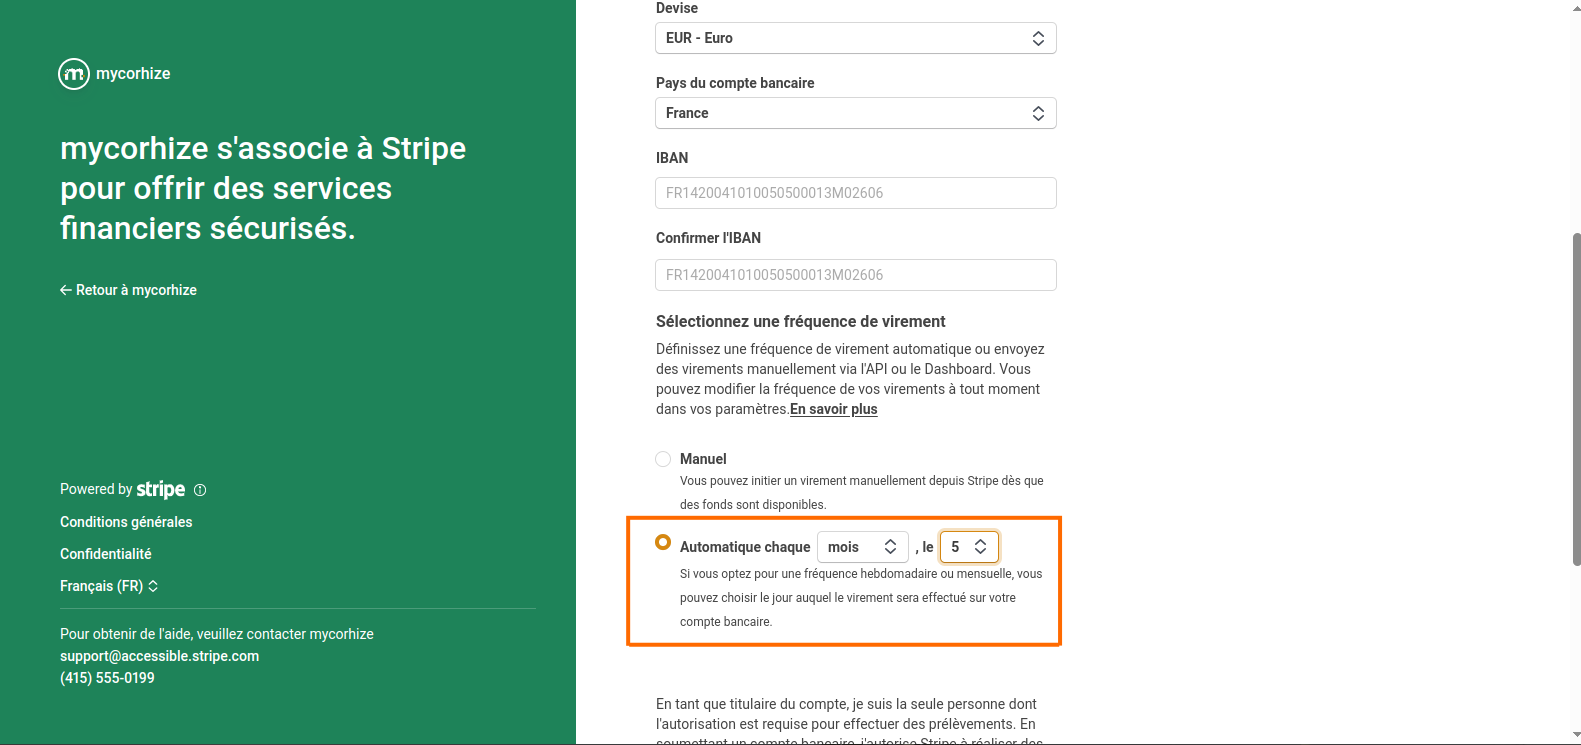Click the Manuel option label
This screenshot has width=1581, height=745.
[703, 459]
